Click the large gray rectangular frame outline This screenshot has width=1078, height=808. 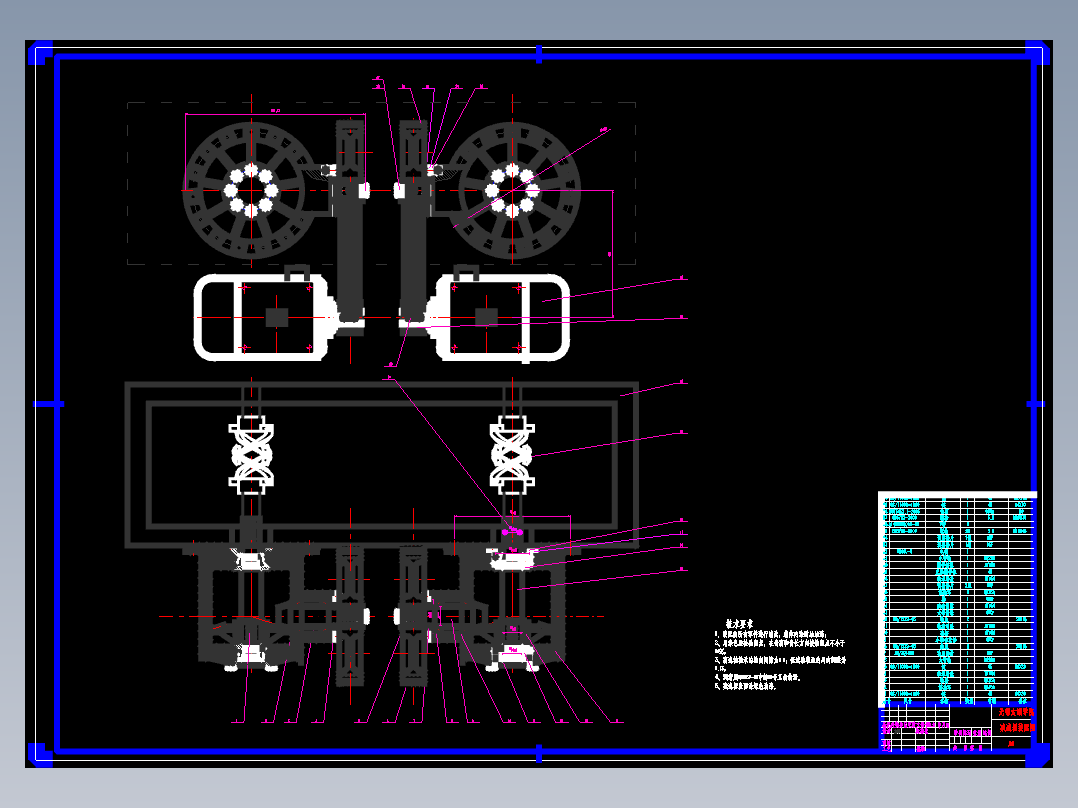(x=382, y=465)
